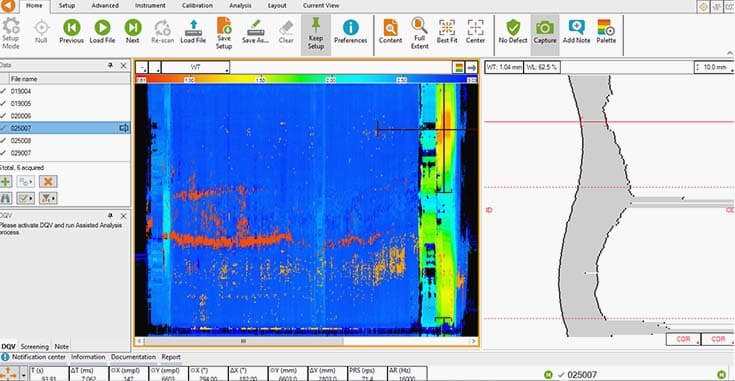Toggle check mark for file 019005
The image size is (735, 381).
pos(3,103)
